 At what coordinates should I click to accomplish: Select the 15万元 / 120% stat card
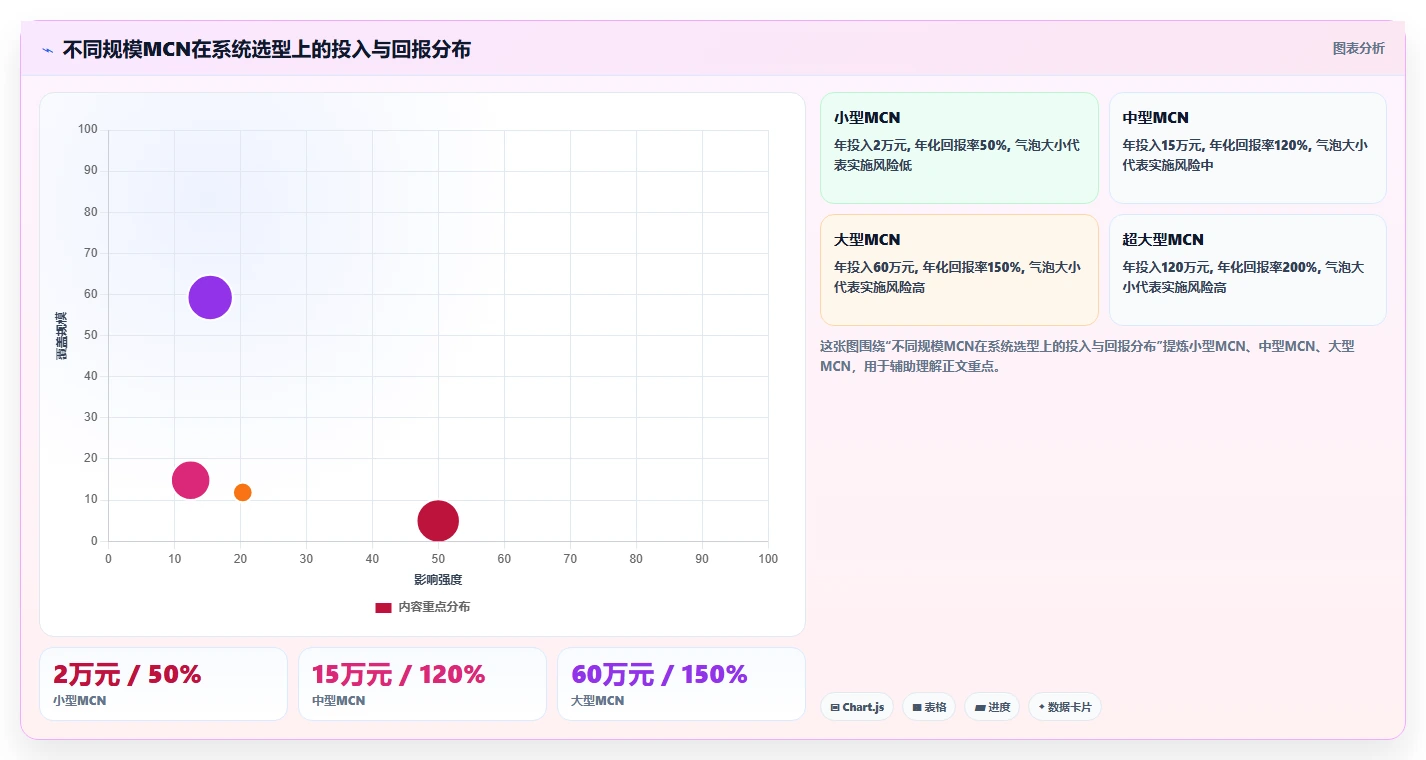(422, 684)
